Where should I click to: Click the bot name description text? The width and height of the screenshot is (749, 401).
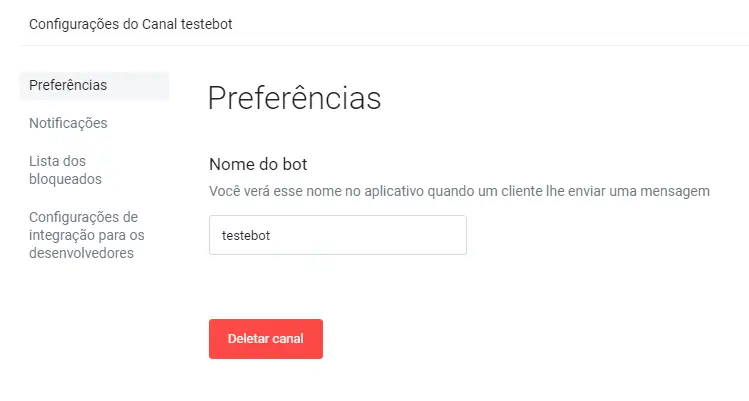(459, 190)
